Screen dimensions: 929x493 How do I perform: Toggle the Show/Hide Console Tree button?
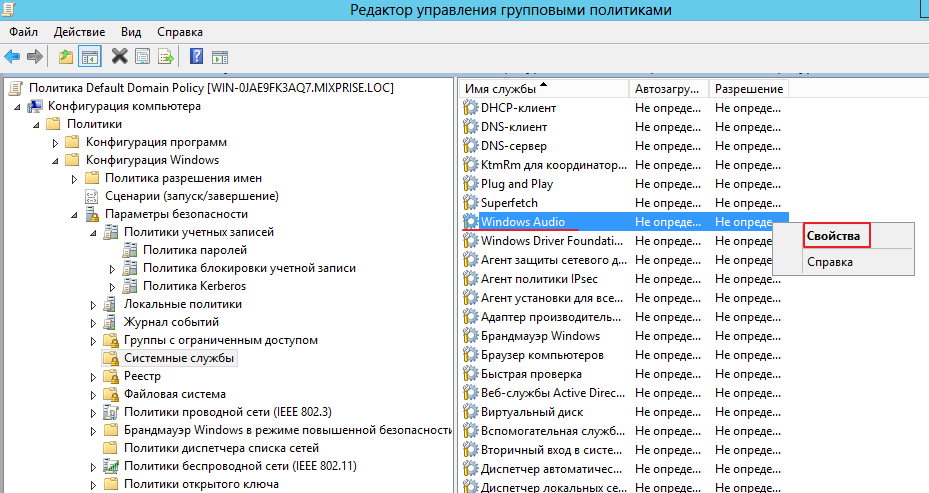click(x=90, y=56)
